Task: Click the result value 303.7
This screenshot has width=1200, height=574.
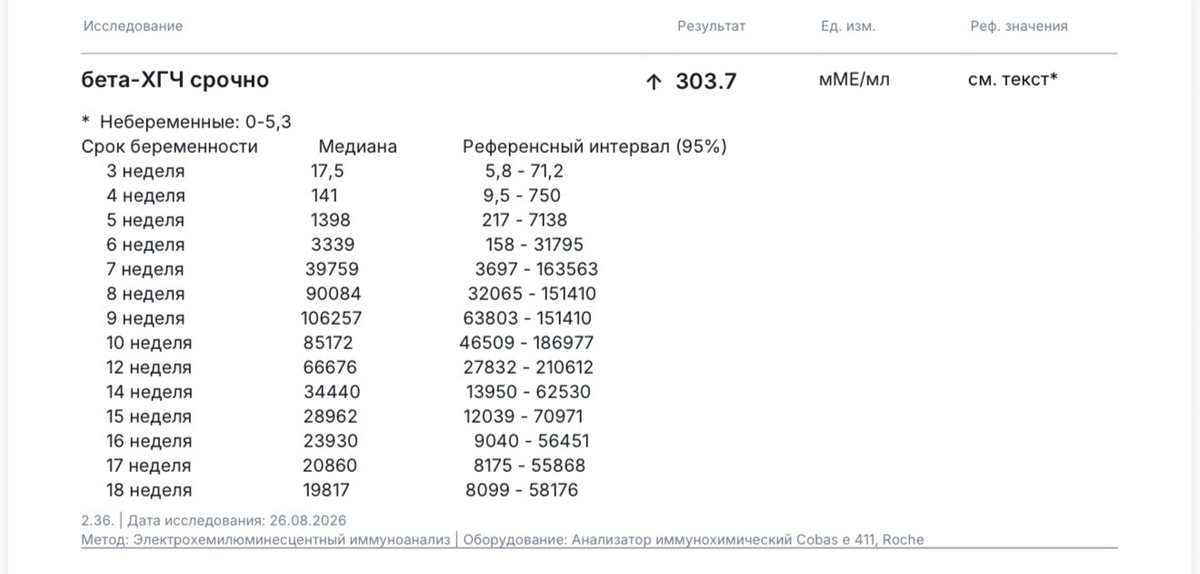Action: 706,82
